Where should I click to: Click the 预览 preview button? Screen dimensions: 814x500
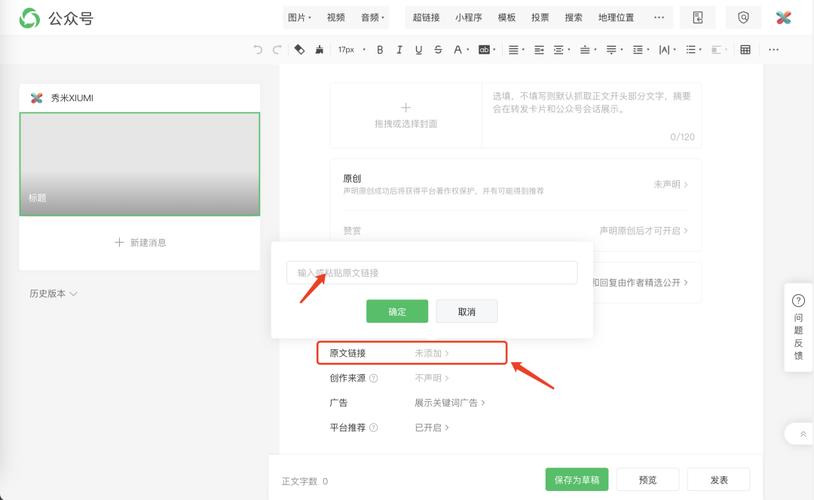648,480
